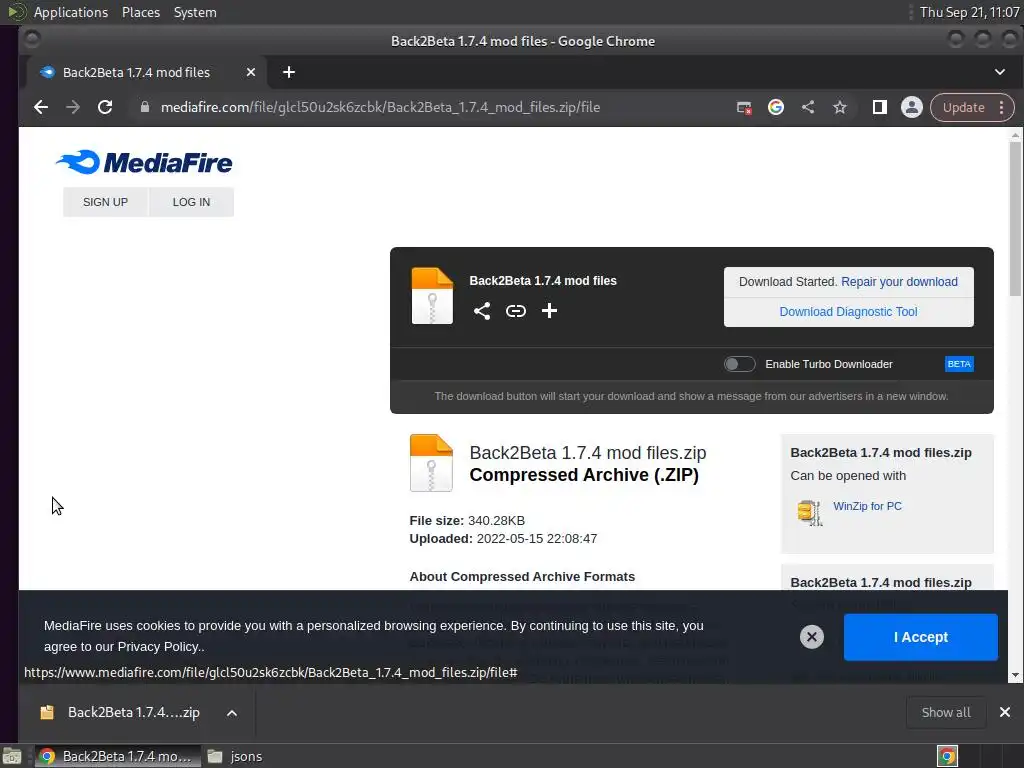Switch to the jsons taskbar window
The width and height of the screenshot is (1024, 768).
[235, 756]
